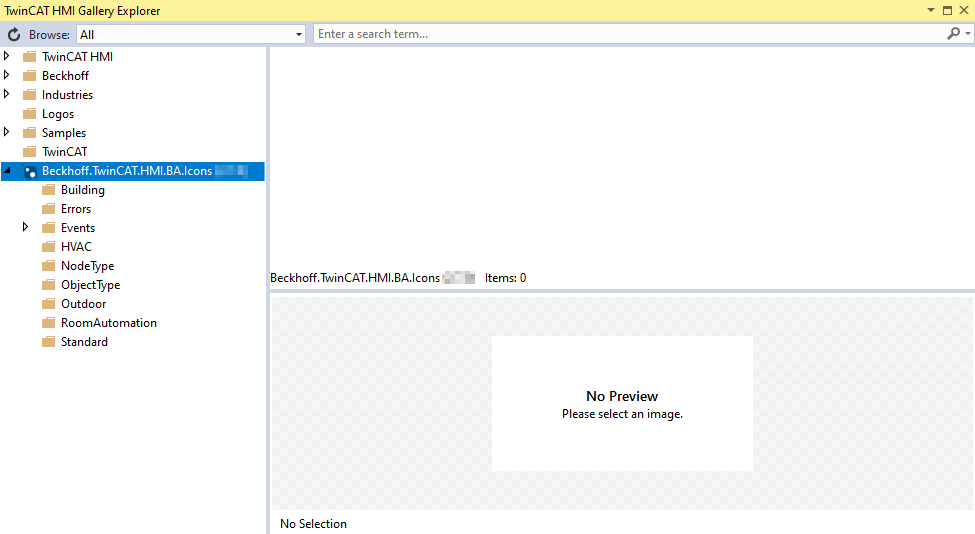Maximize the Gallery Explorer panel
Screen dimensions: 975x534
[947, 10]
